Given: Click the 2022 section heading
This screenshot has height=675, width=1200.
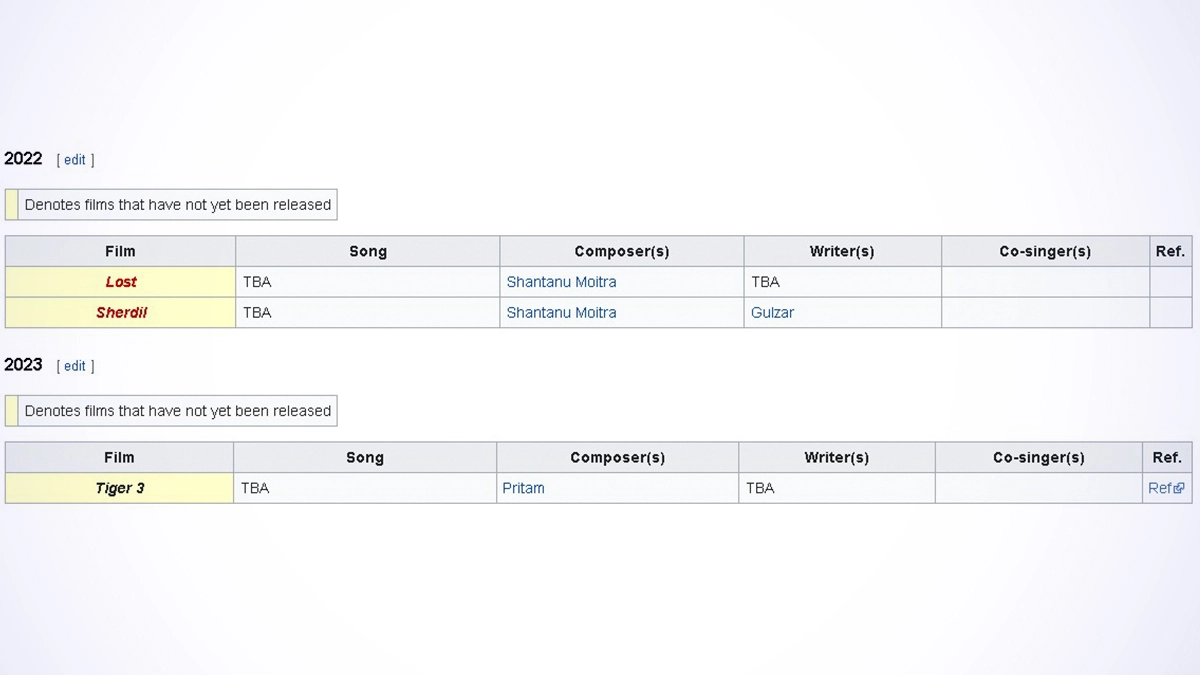Looking at the screenshot, I should [x=23, y=159].
